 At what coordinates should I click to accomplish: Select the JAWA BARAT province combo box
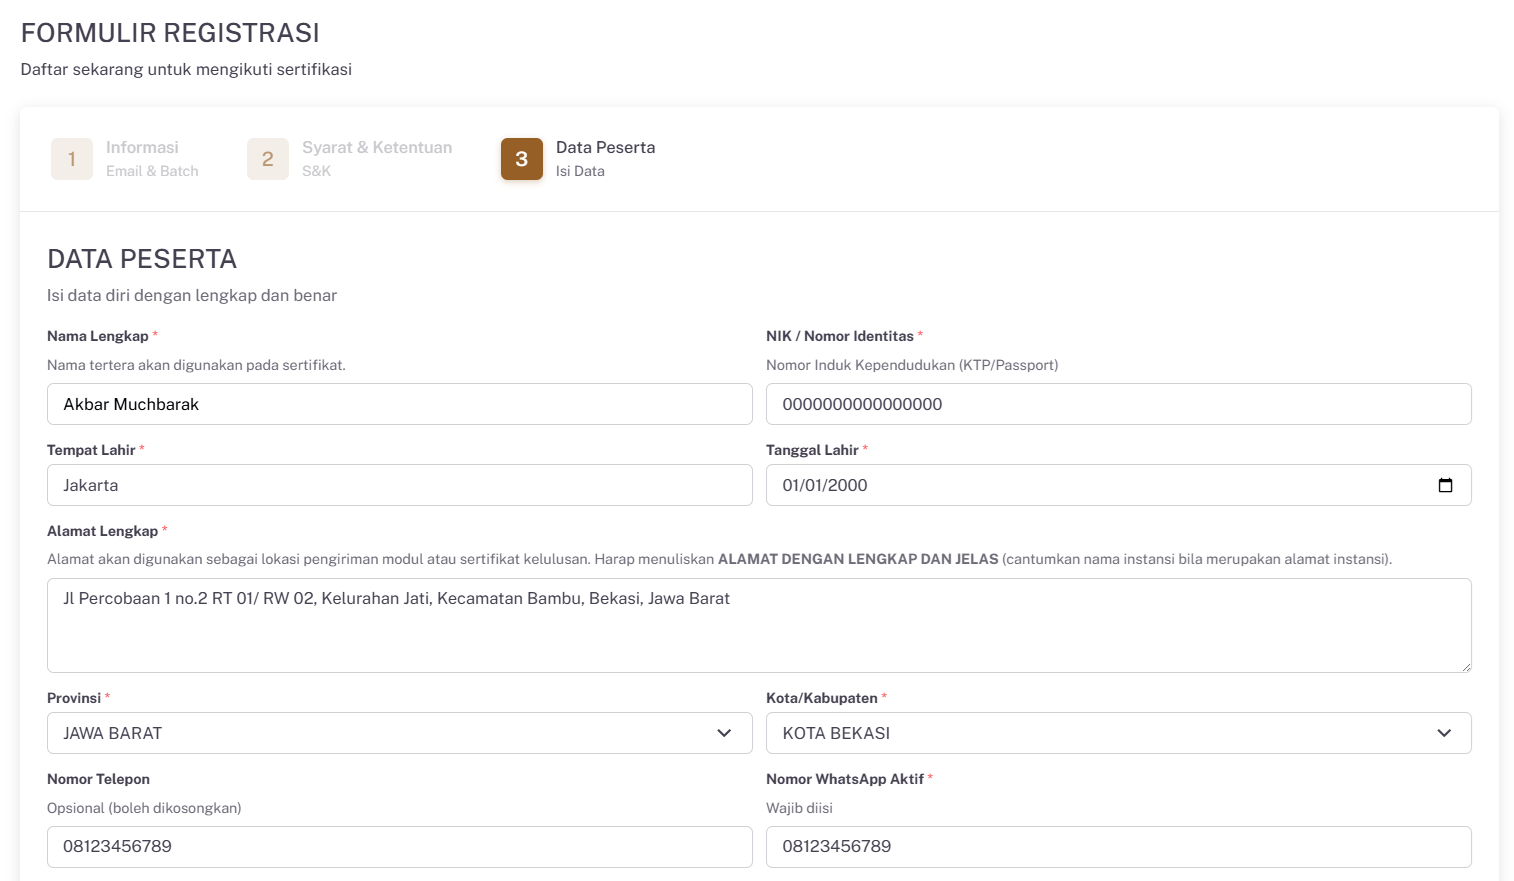380,733
